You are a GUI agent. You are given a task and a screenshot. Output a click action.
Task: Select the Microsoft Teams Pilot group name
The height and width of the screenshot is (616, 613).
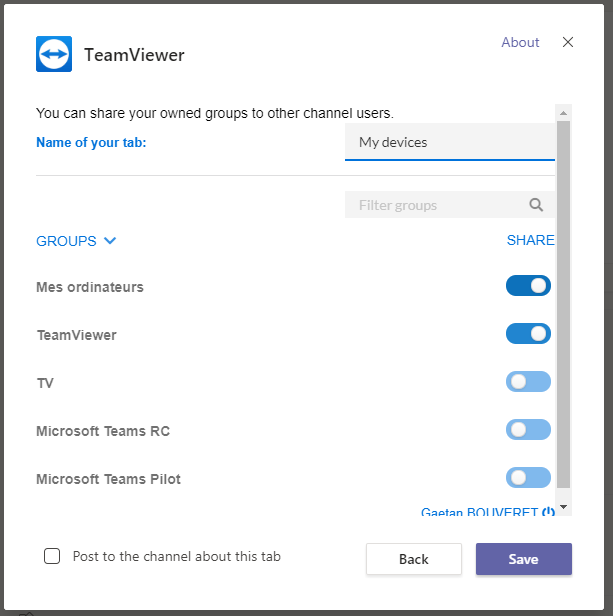pyautogui.click(x=108, y=479)
